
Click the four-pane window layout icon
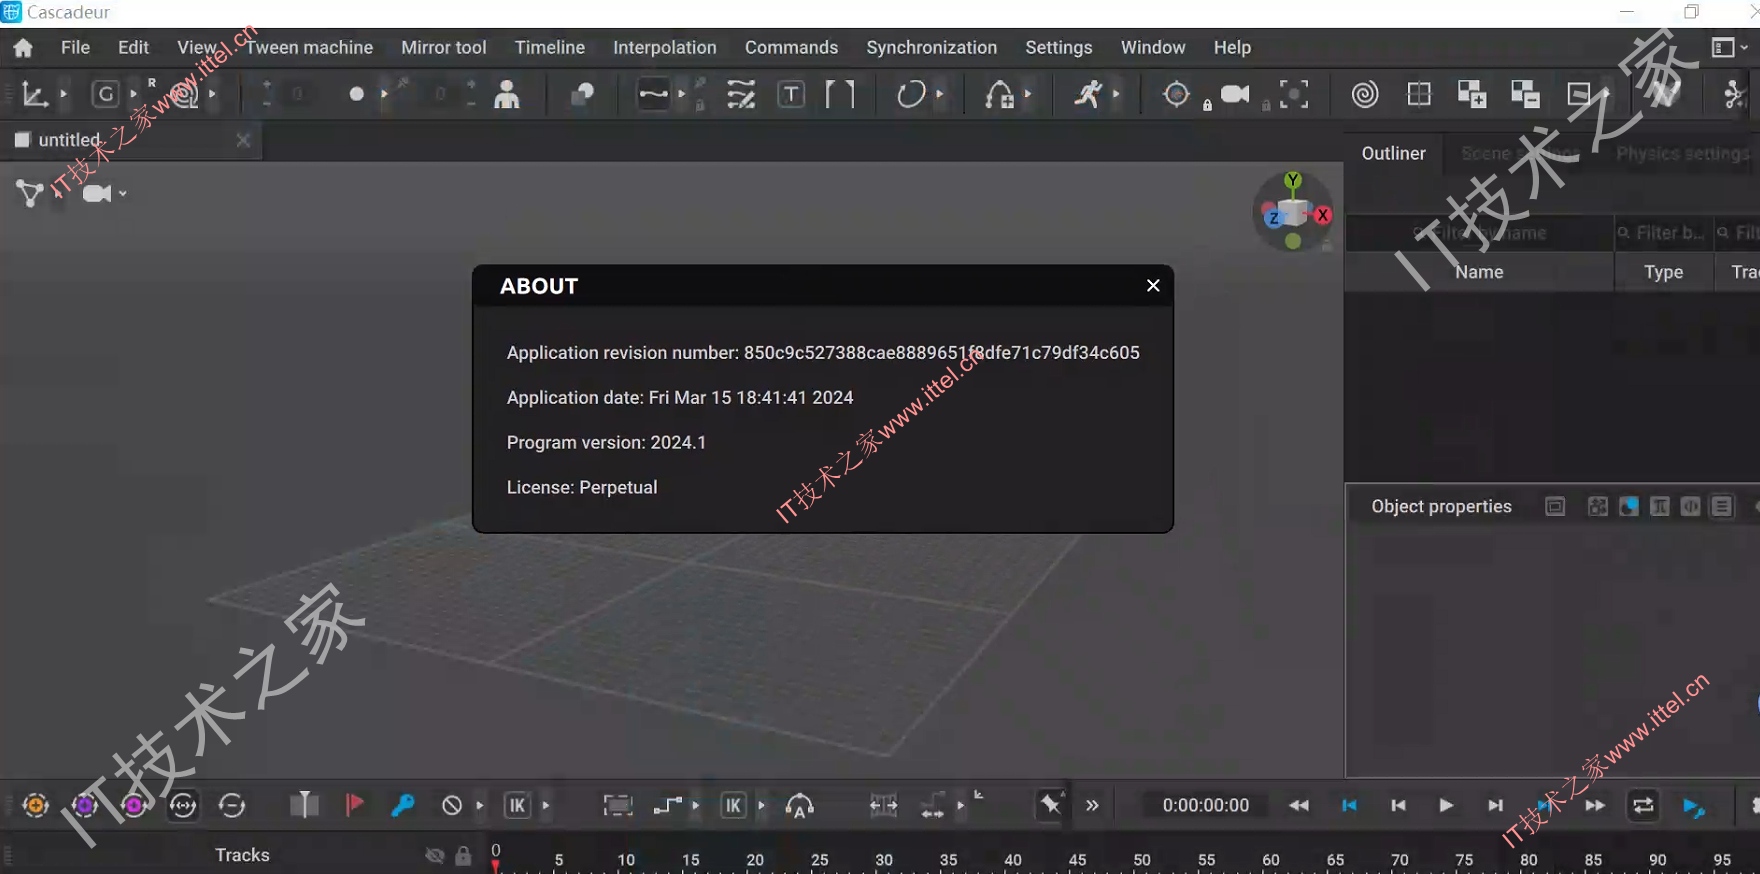click(1419, 95)
